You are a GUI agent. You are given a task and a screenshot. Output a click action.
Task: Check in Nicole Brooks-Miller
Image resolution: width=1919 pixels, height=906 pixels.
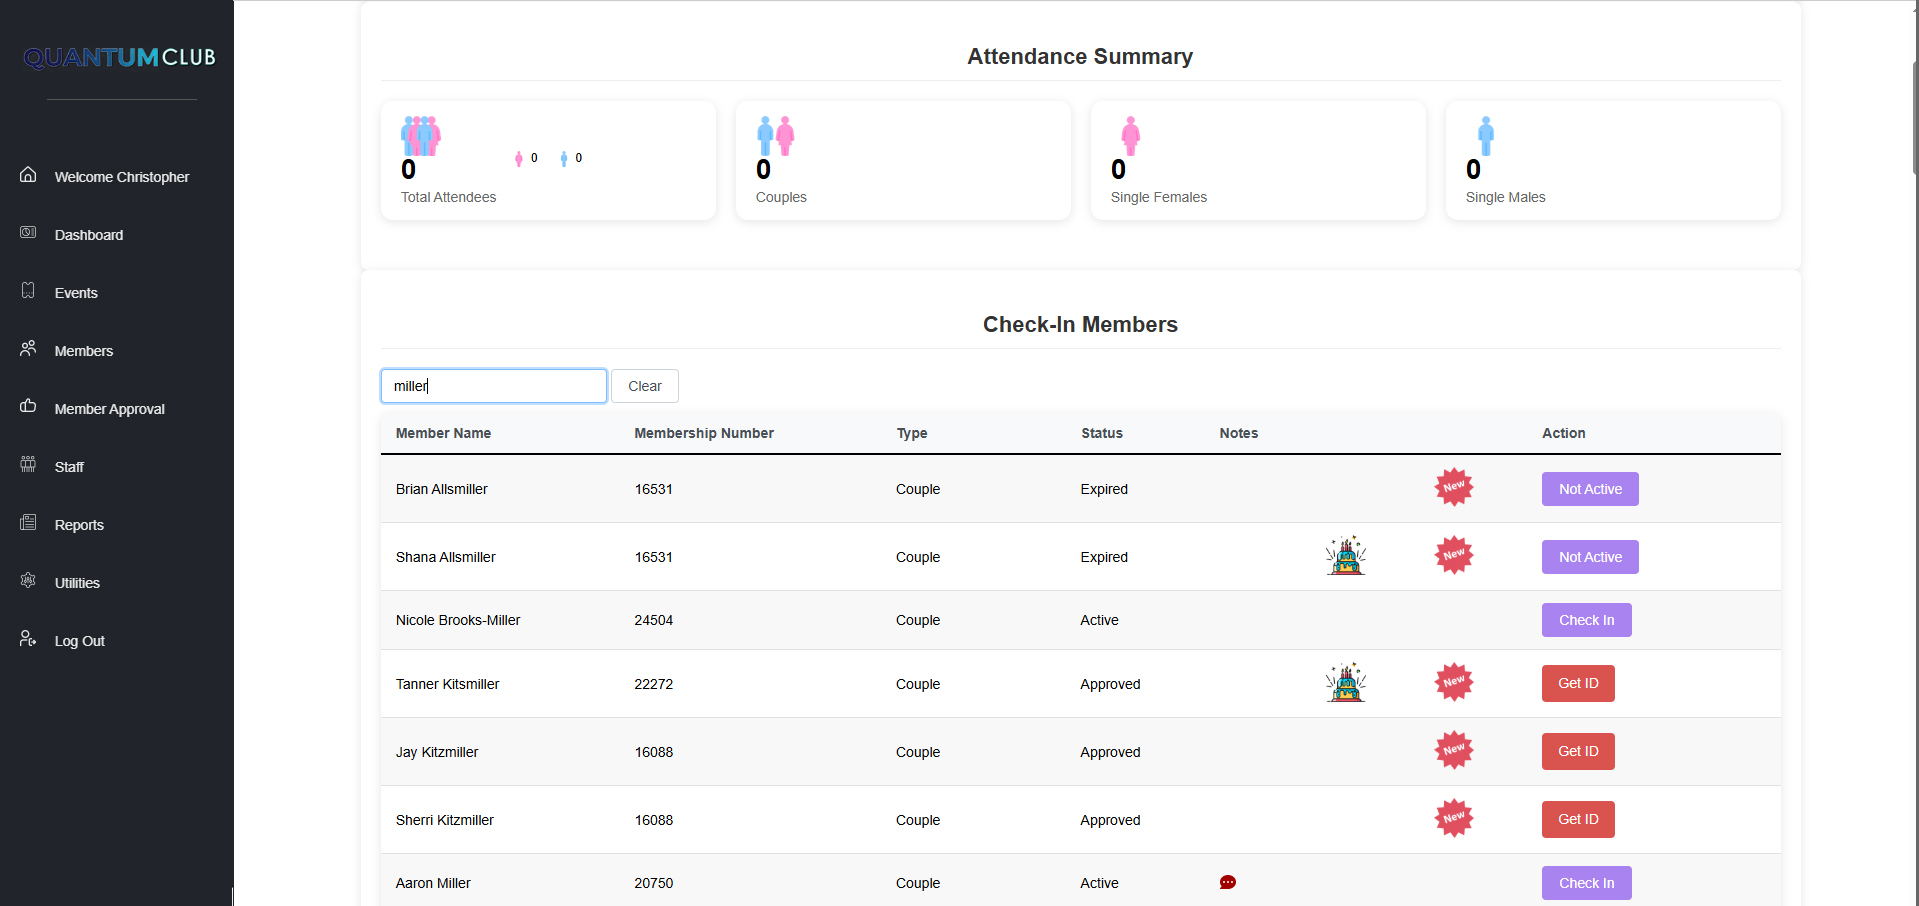(x=1586, y=620)
